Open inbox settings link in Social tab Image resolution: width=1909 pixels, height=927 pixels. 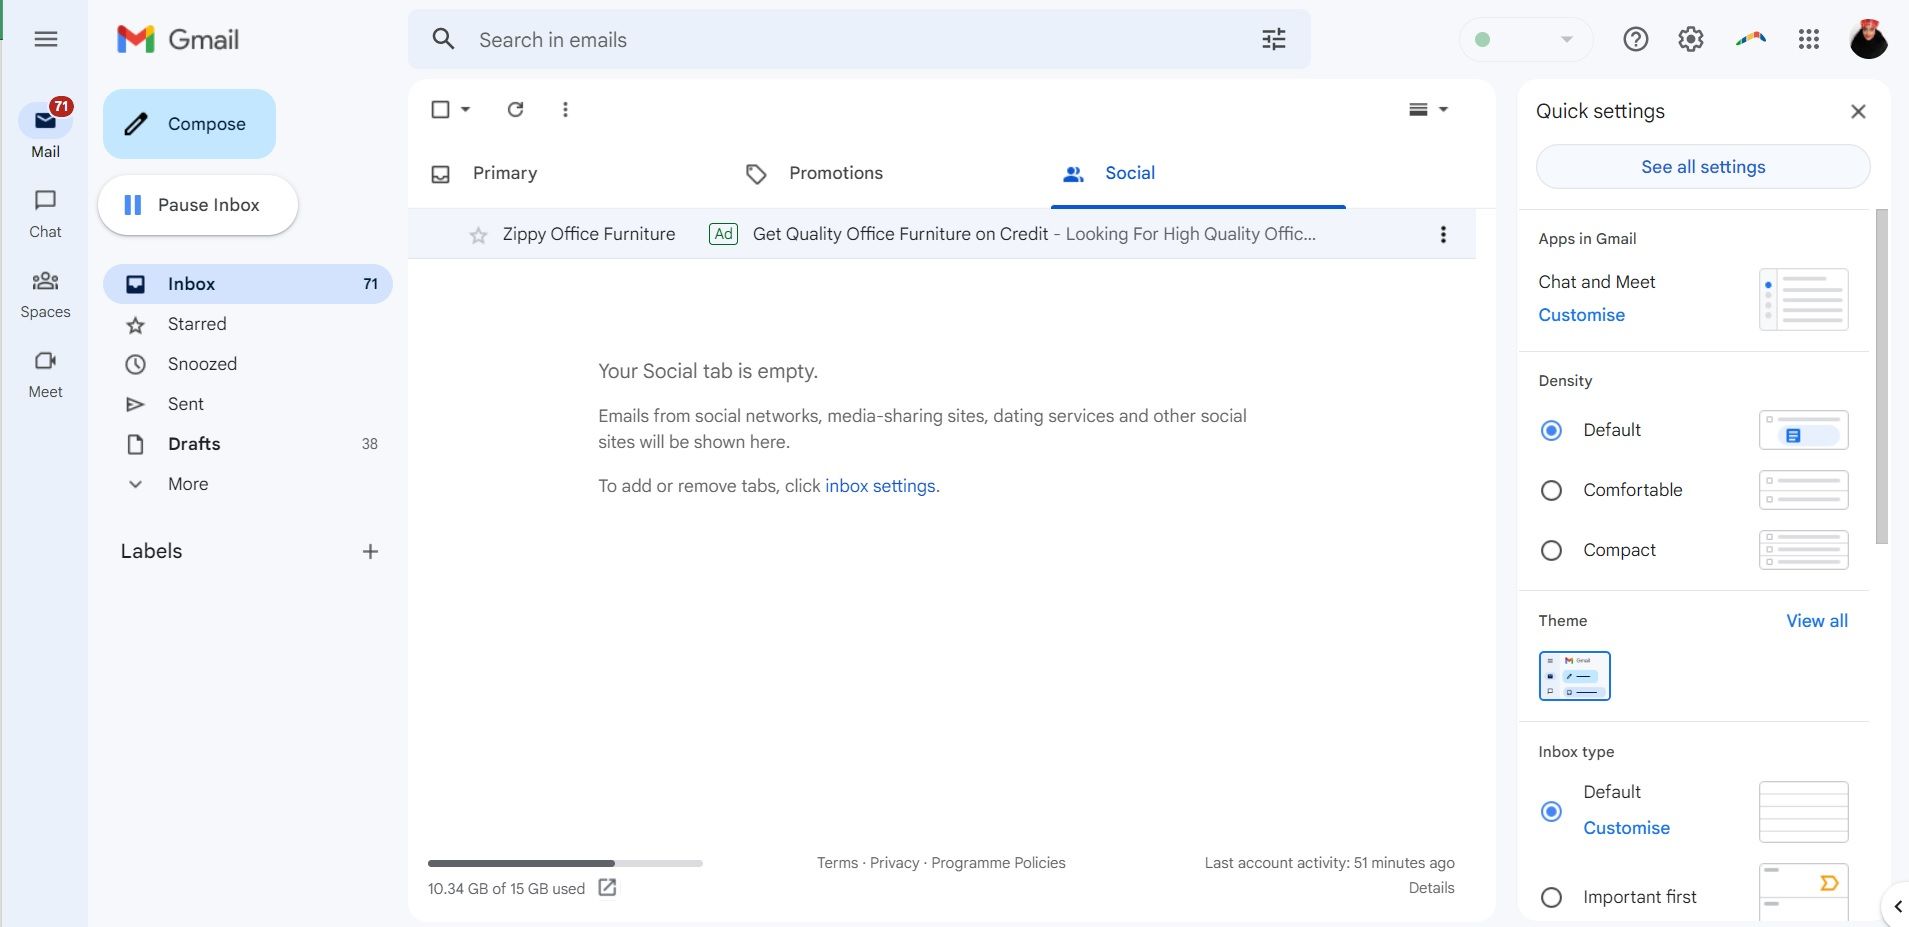pyautogui.click(x=879, y=486)
